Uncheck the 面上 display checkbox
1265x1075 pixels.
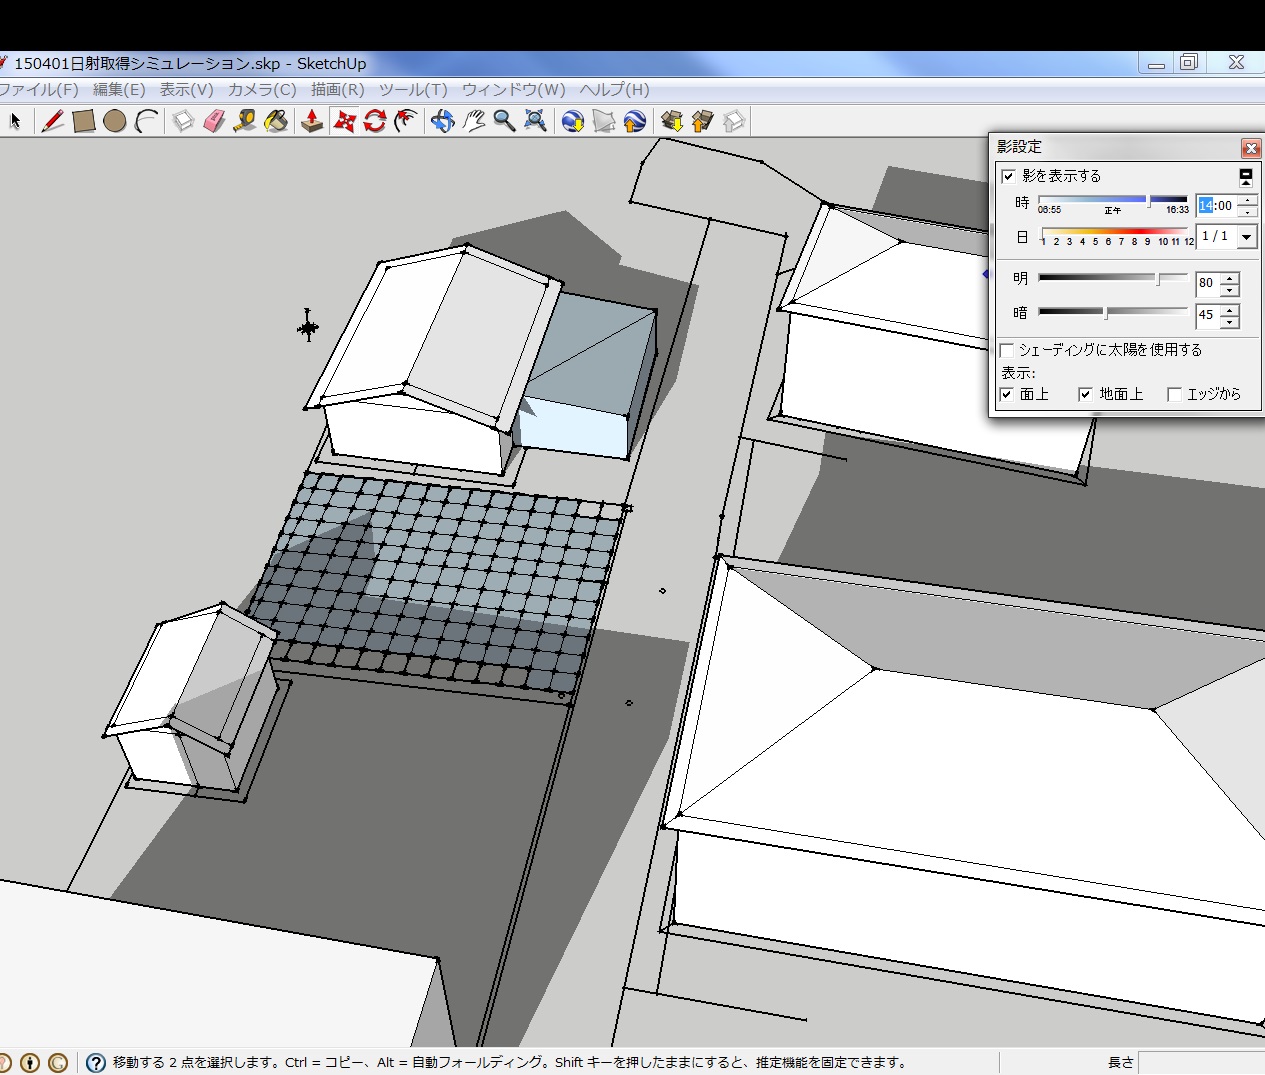[1007, 394]
